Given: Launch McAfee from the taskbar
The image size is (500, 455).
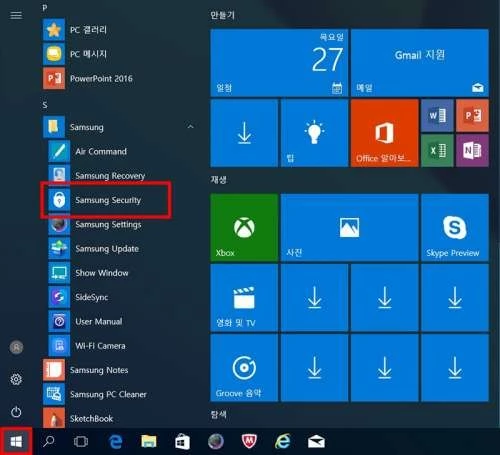Looking at the screenshot, I should pos(249,441).
